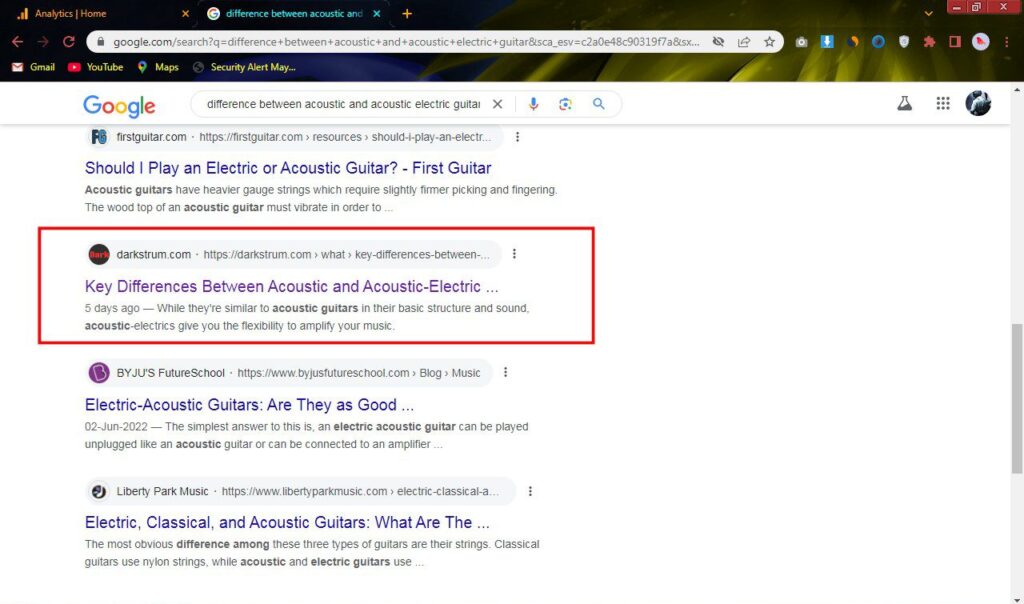Start voice search with microphone icon
The width and height of the screenshot is (1024, 604).
(x=534, y=104)
